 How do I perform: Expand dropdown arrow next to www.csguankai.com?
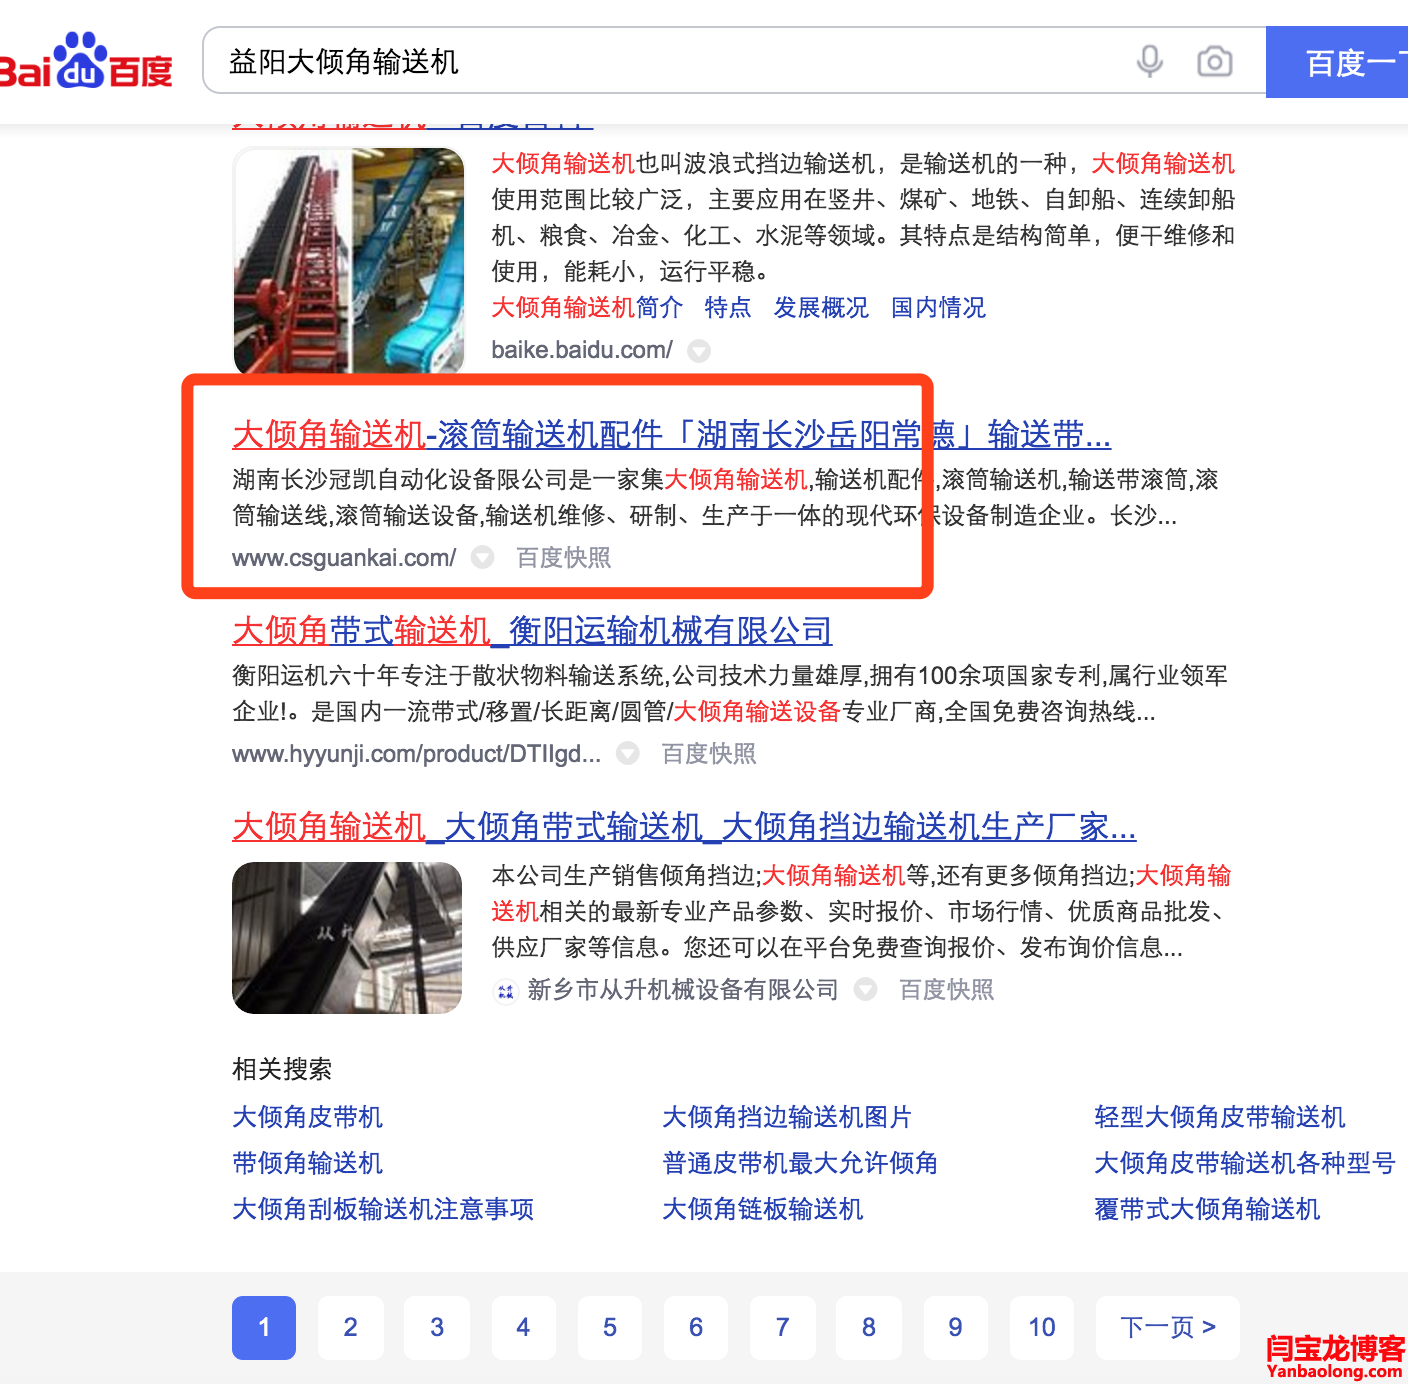point(483,558)
